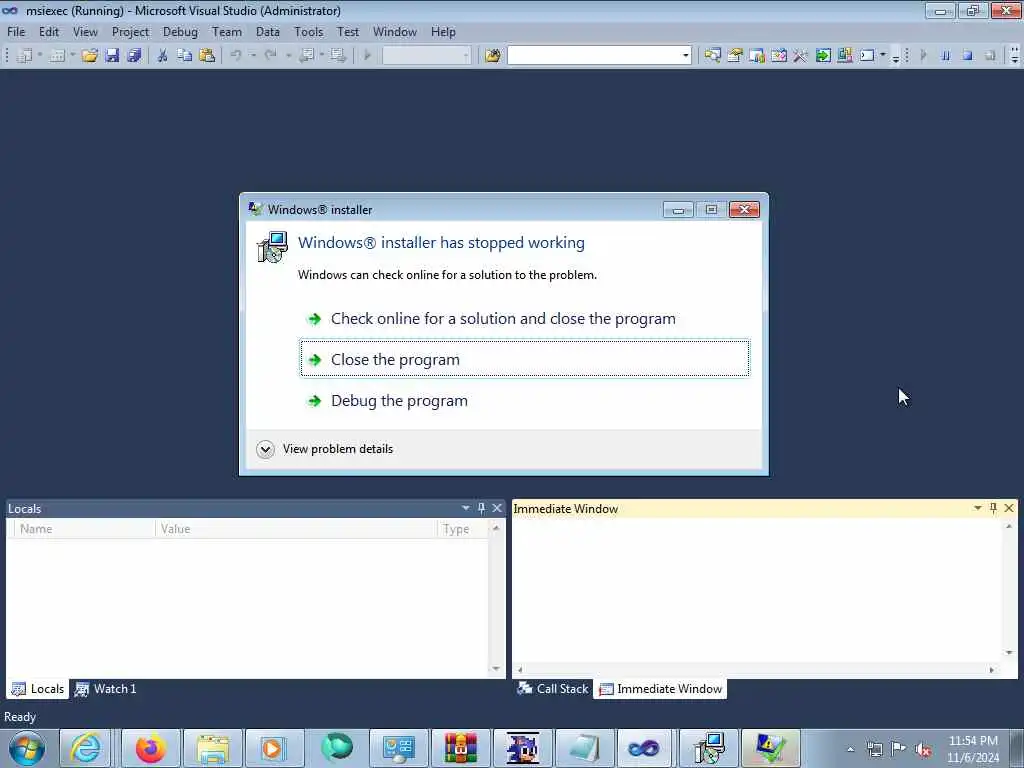Viewport: 1024px width, 768px height.
Task: Switch to the Watch 1 tab
Action: coord(106,689)
